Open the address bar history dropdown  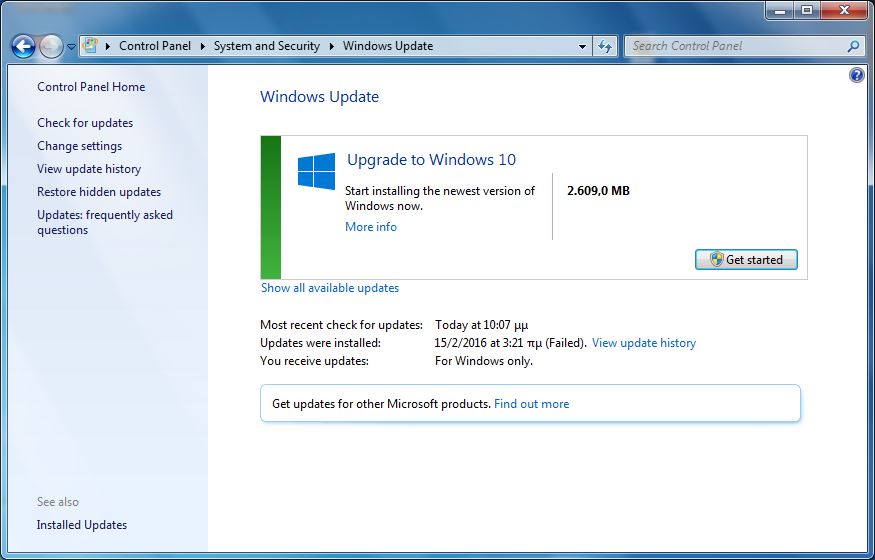(x=582, y=46)
